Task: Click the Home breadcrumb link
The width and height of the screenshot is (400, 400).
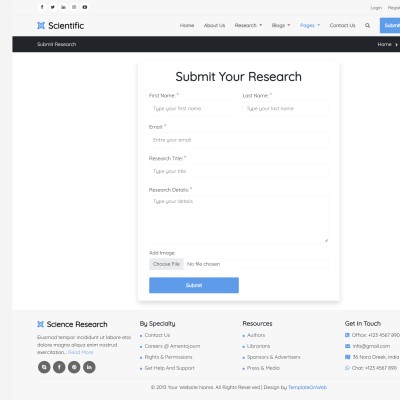Action: click(384, 44)
